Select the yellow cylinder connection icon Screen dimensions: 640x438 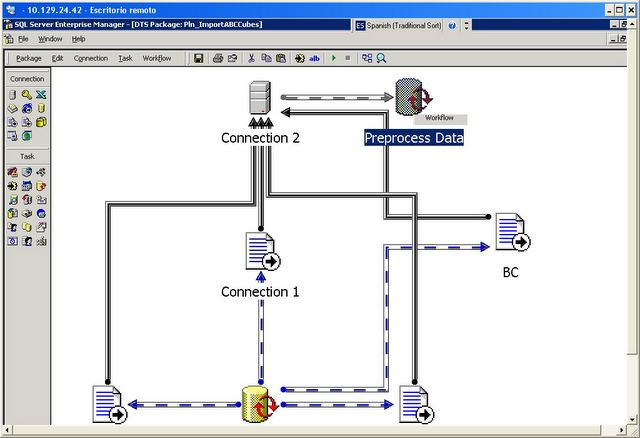pos(41,108)
